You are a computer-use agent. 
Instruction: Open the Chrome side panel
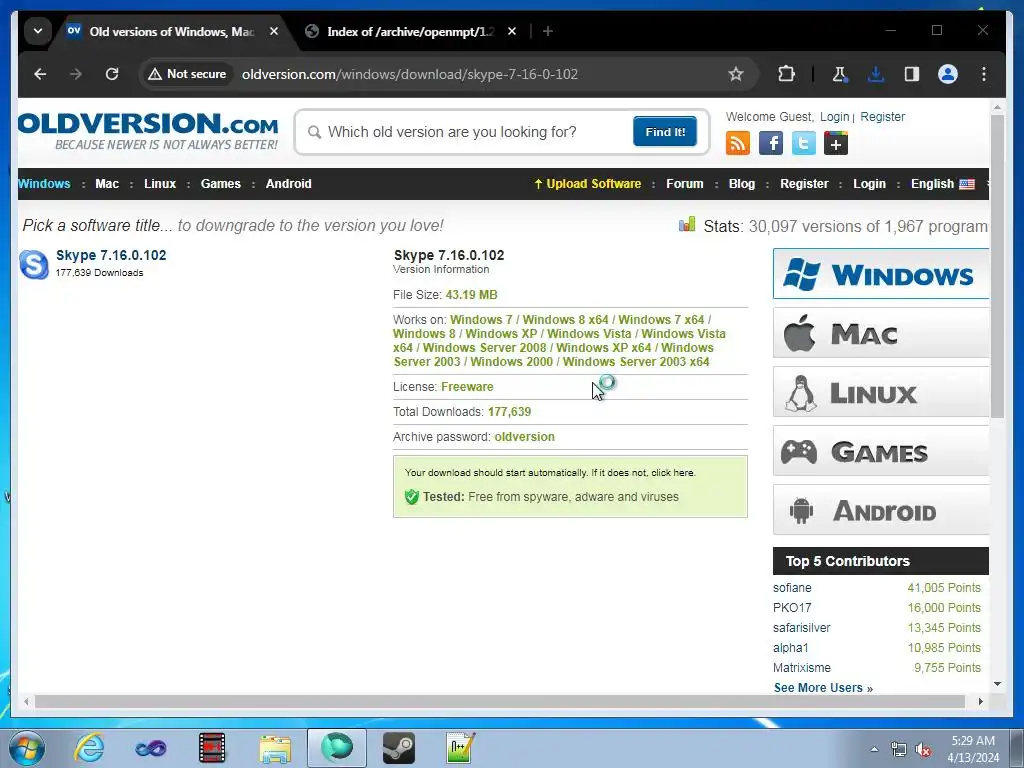coord(912,74)
